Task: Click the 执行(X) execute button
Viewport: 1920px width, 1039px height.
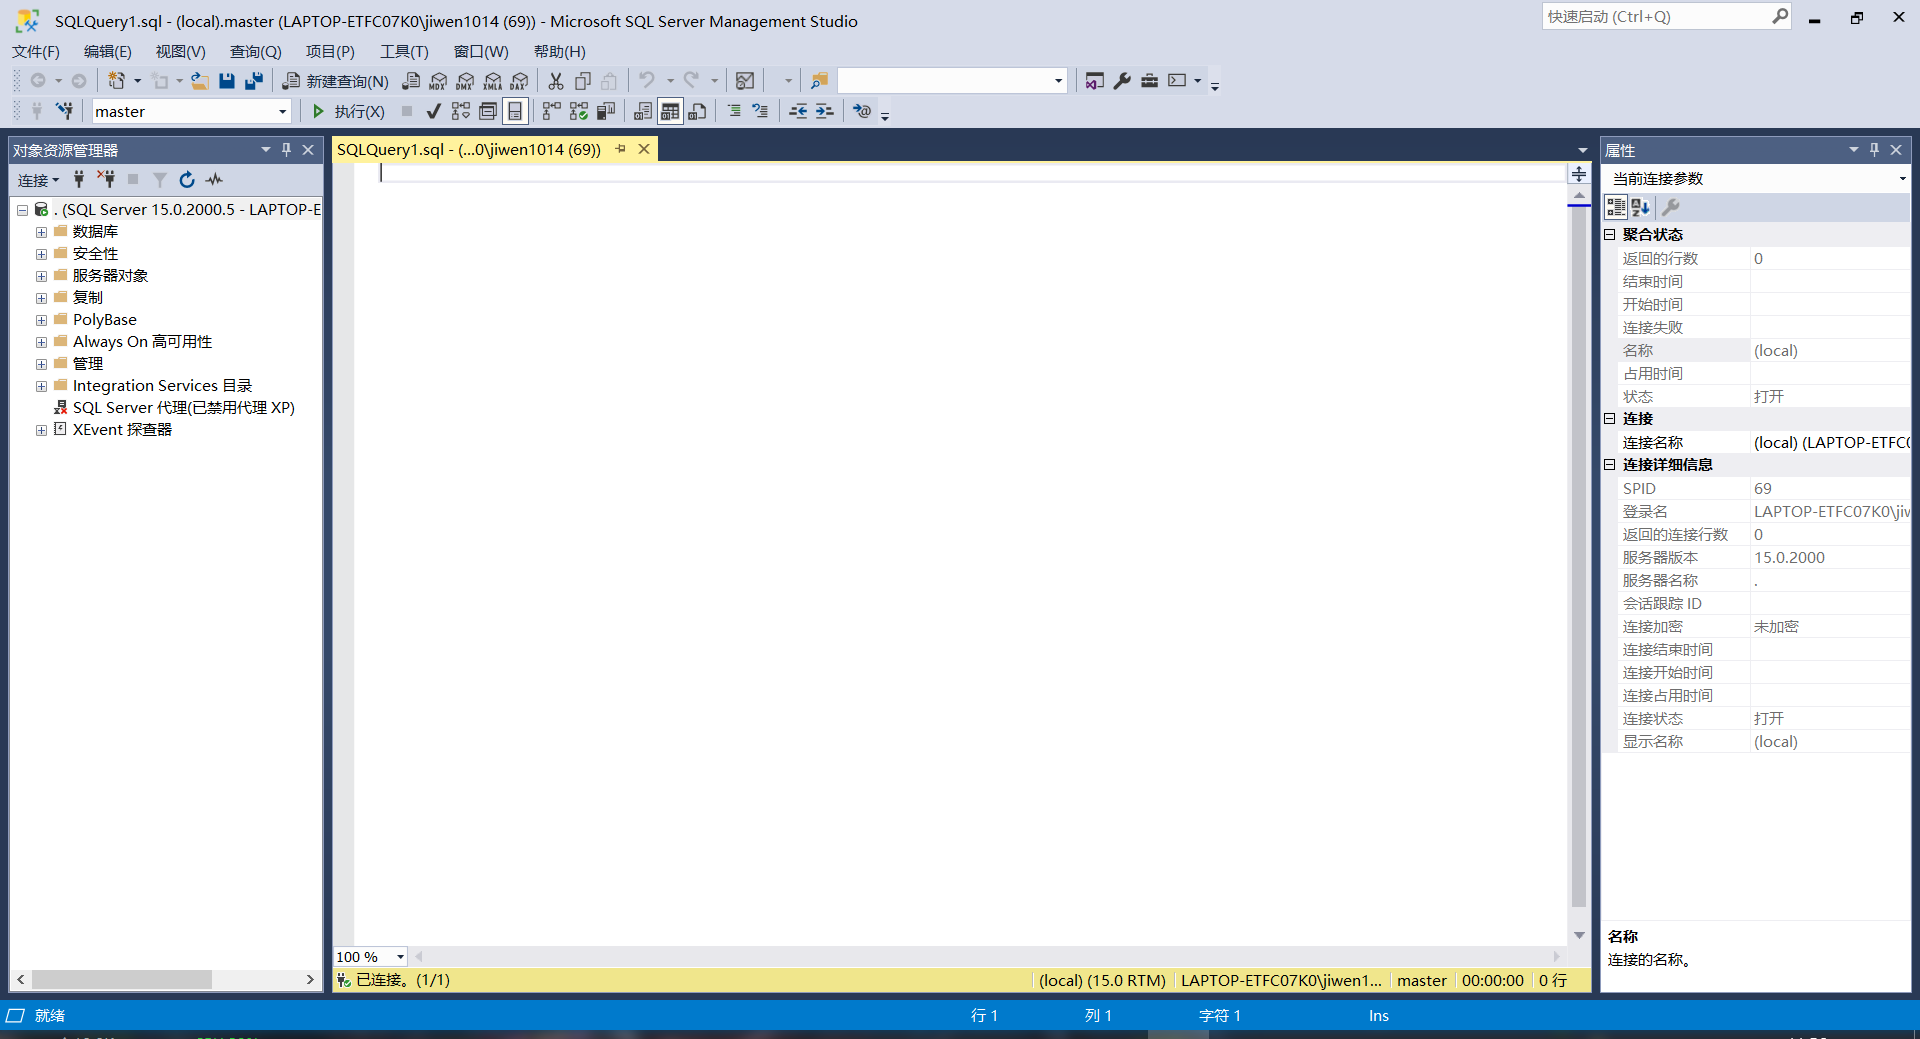Action: pyautogui.click(x=348, y=111)
